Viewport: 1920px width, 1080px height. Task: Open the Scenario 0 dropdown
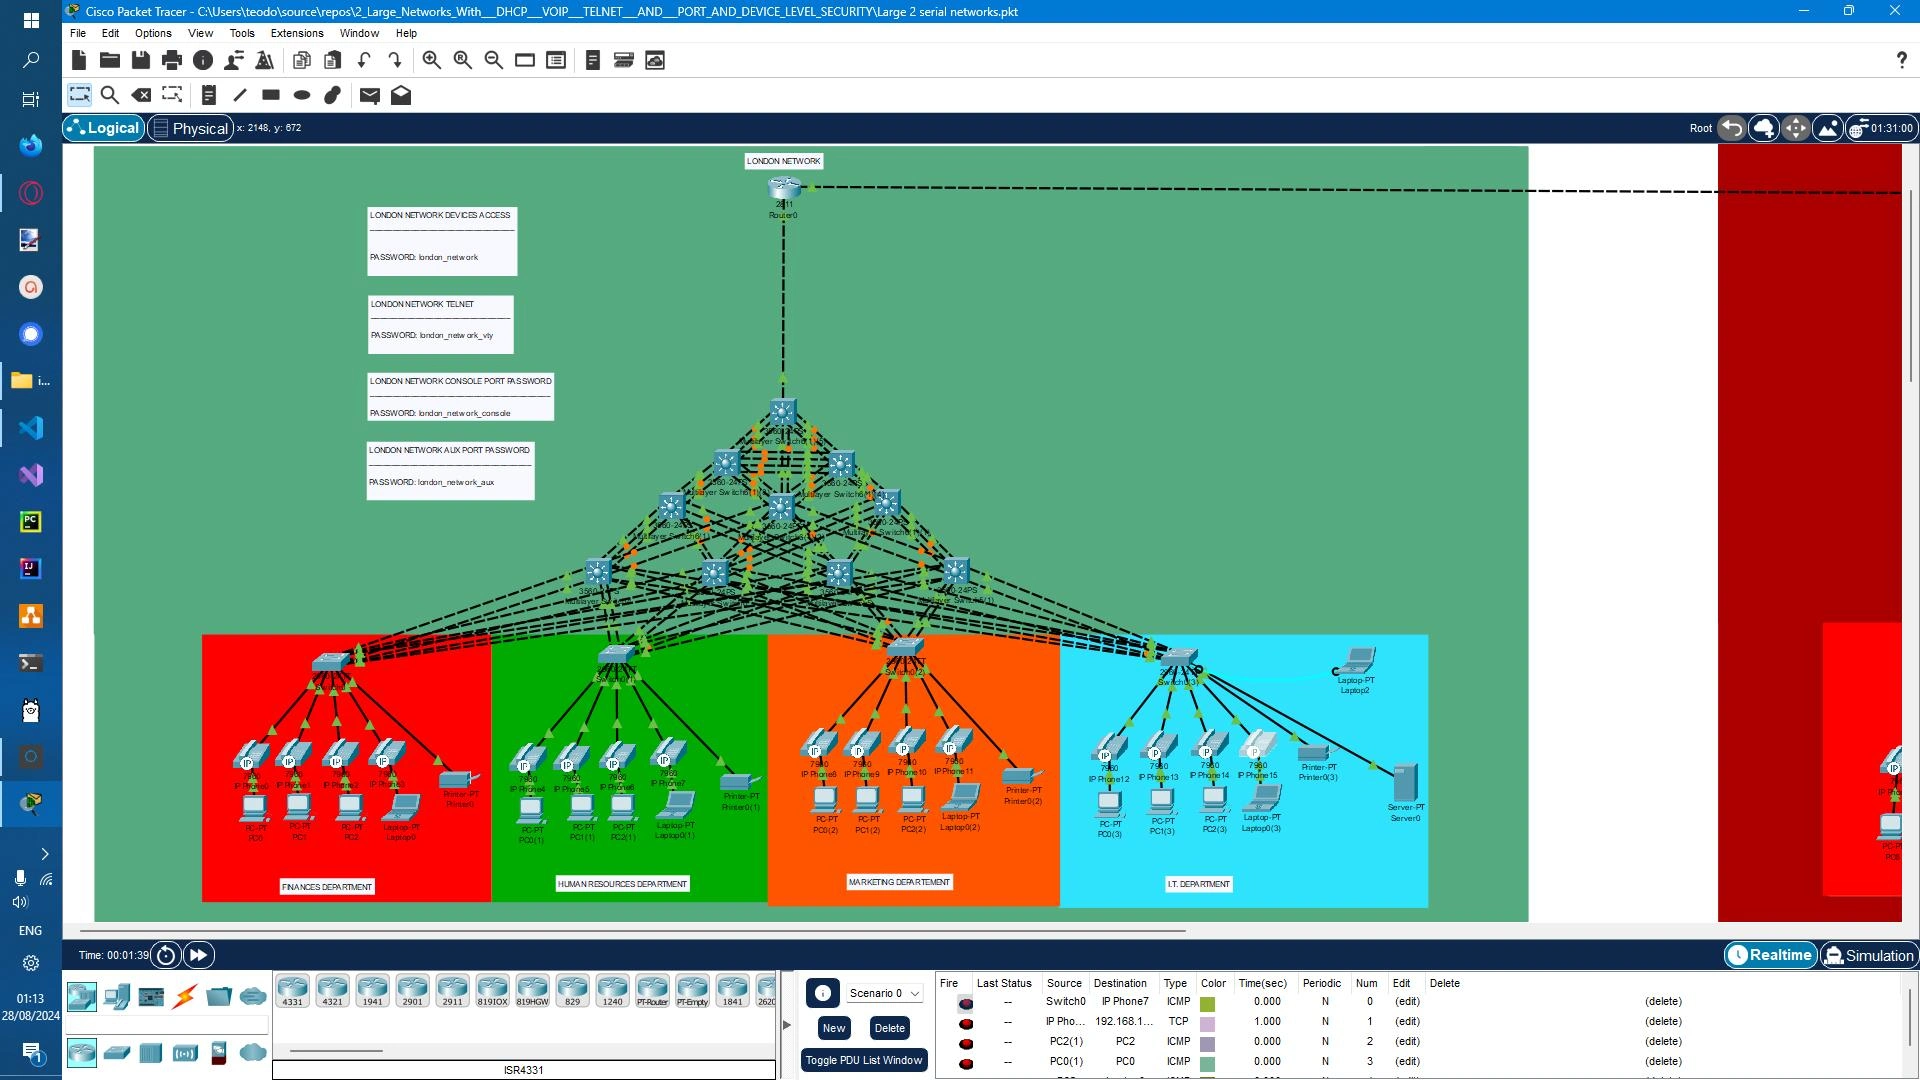click(x=884, y=993)
